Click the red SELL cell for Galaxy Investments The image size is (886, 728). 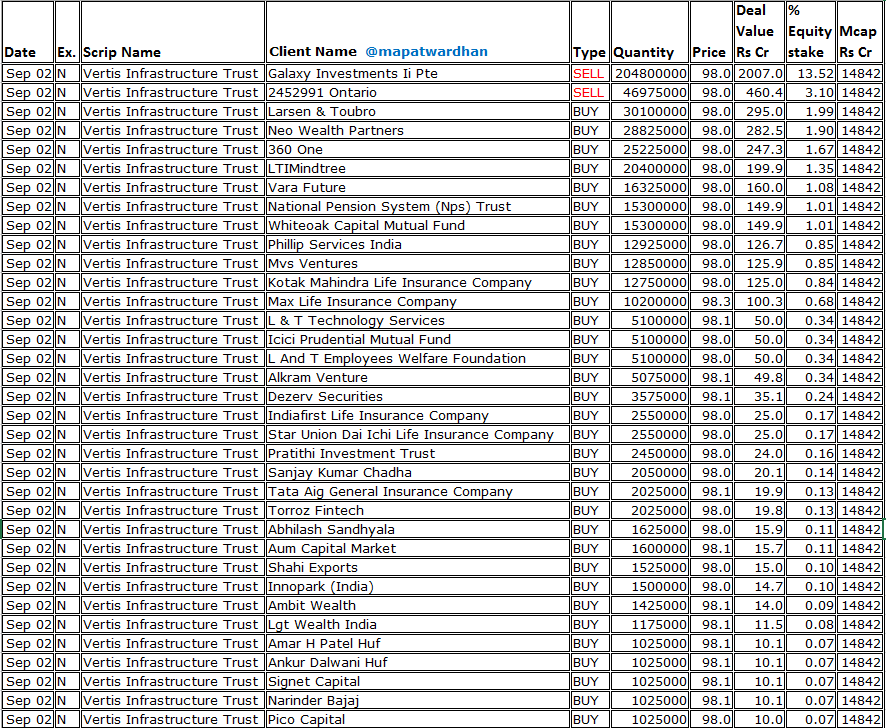click(590, 73)
